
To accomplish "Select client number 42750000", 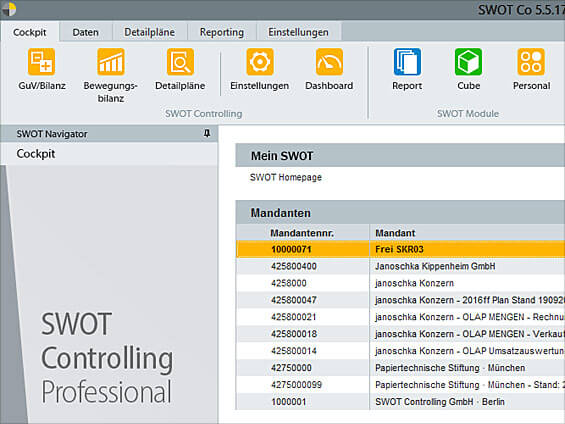I will tap(291, 368).
